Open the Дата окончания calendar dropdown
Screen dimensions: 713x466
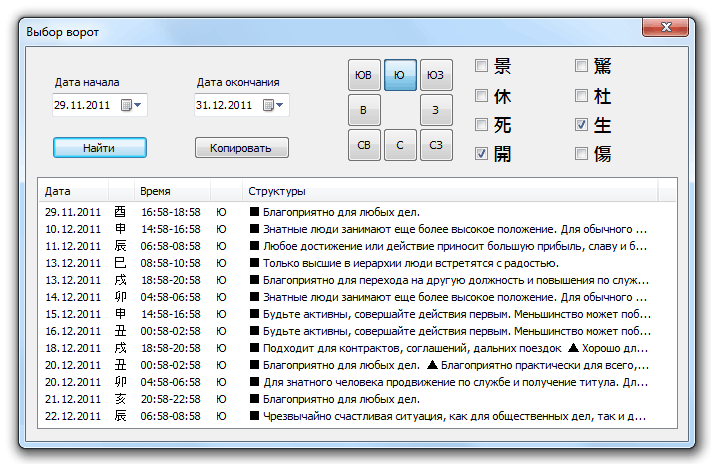[273, 105]
